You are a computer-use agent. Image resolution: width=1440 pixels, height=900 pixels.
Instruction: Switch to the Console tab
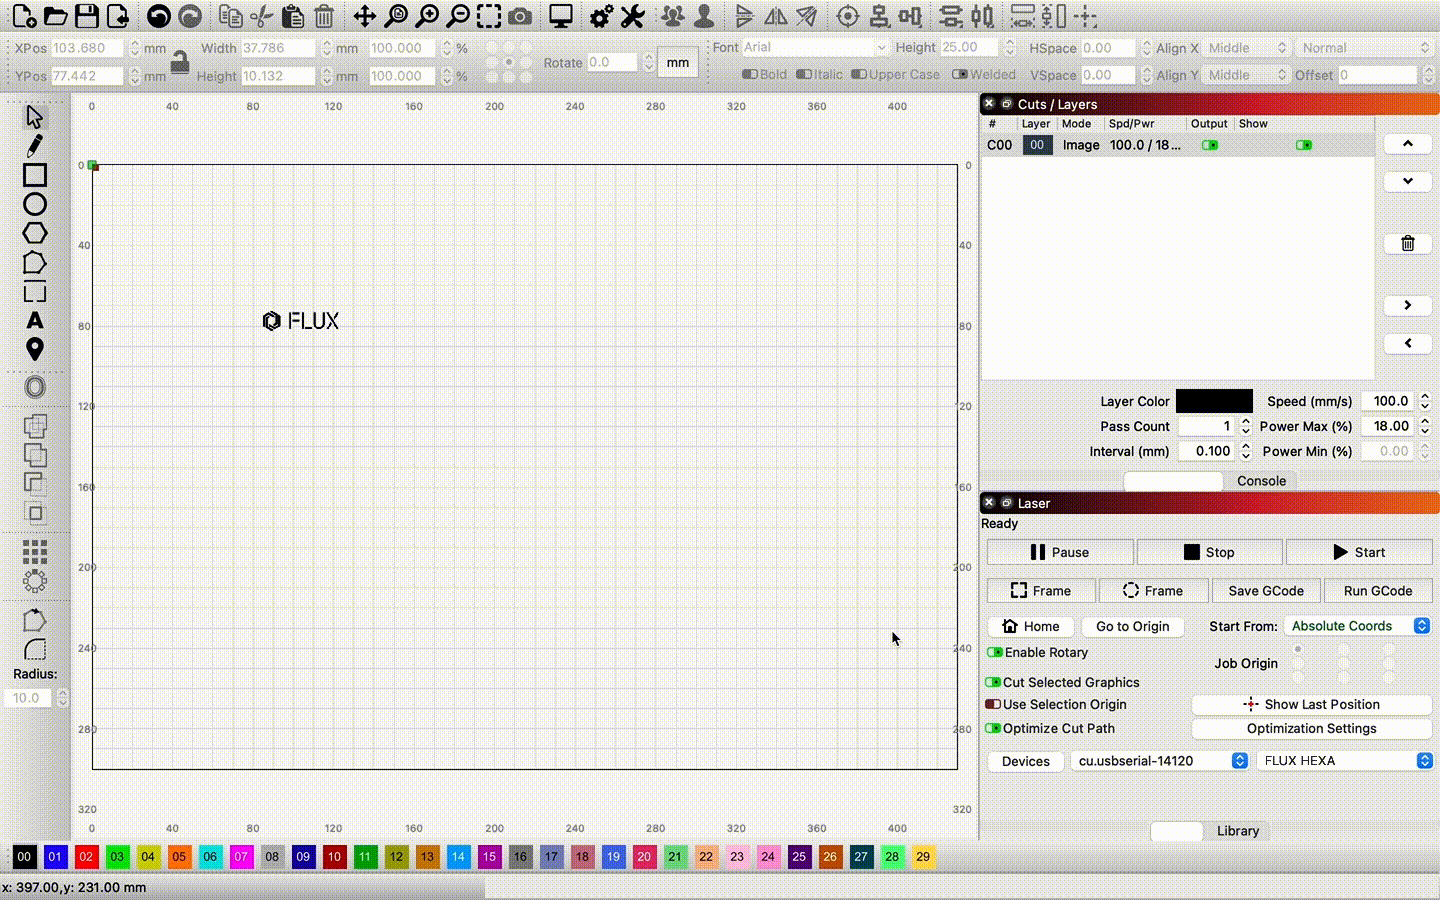pyautogui.click(x=1261, y=481)
